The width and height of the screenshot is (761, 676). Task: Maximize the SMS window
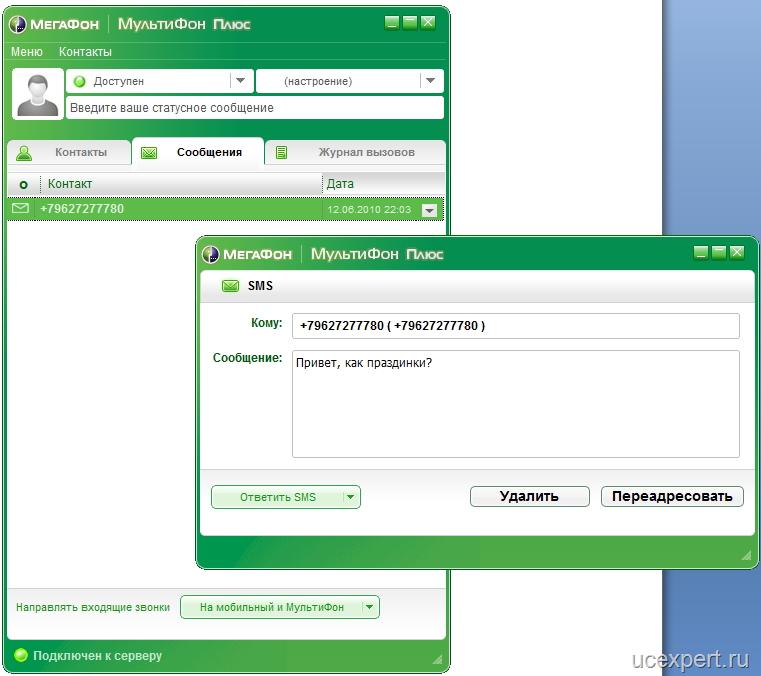tap(719, 252)
